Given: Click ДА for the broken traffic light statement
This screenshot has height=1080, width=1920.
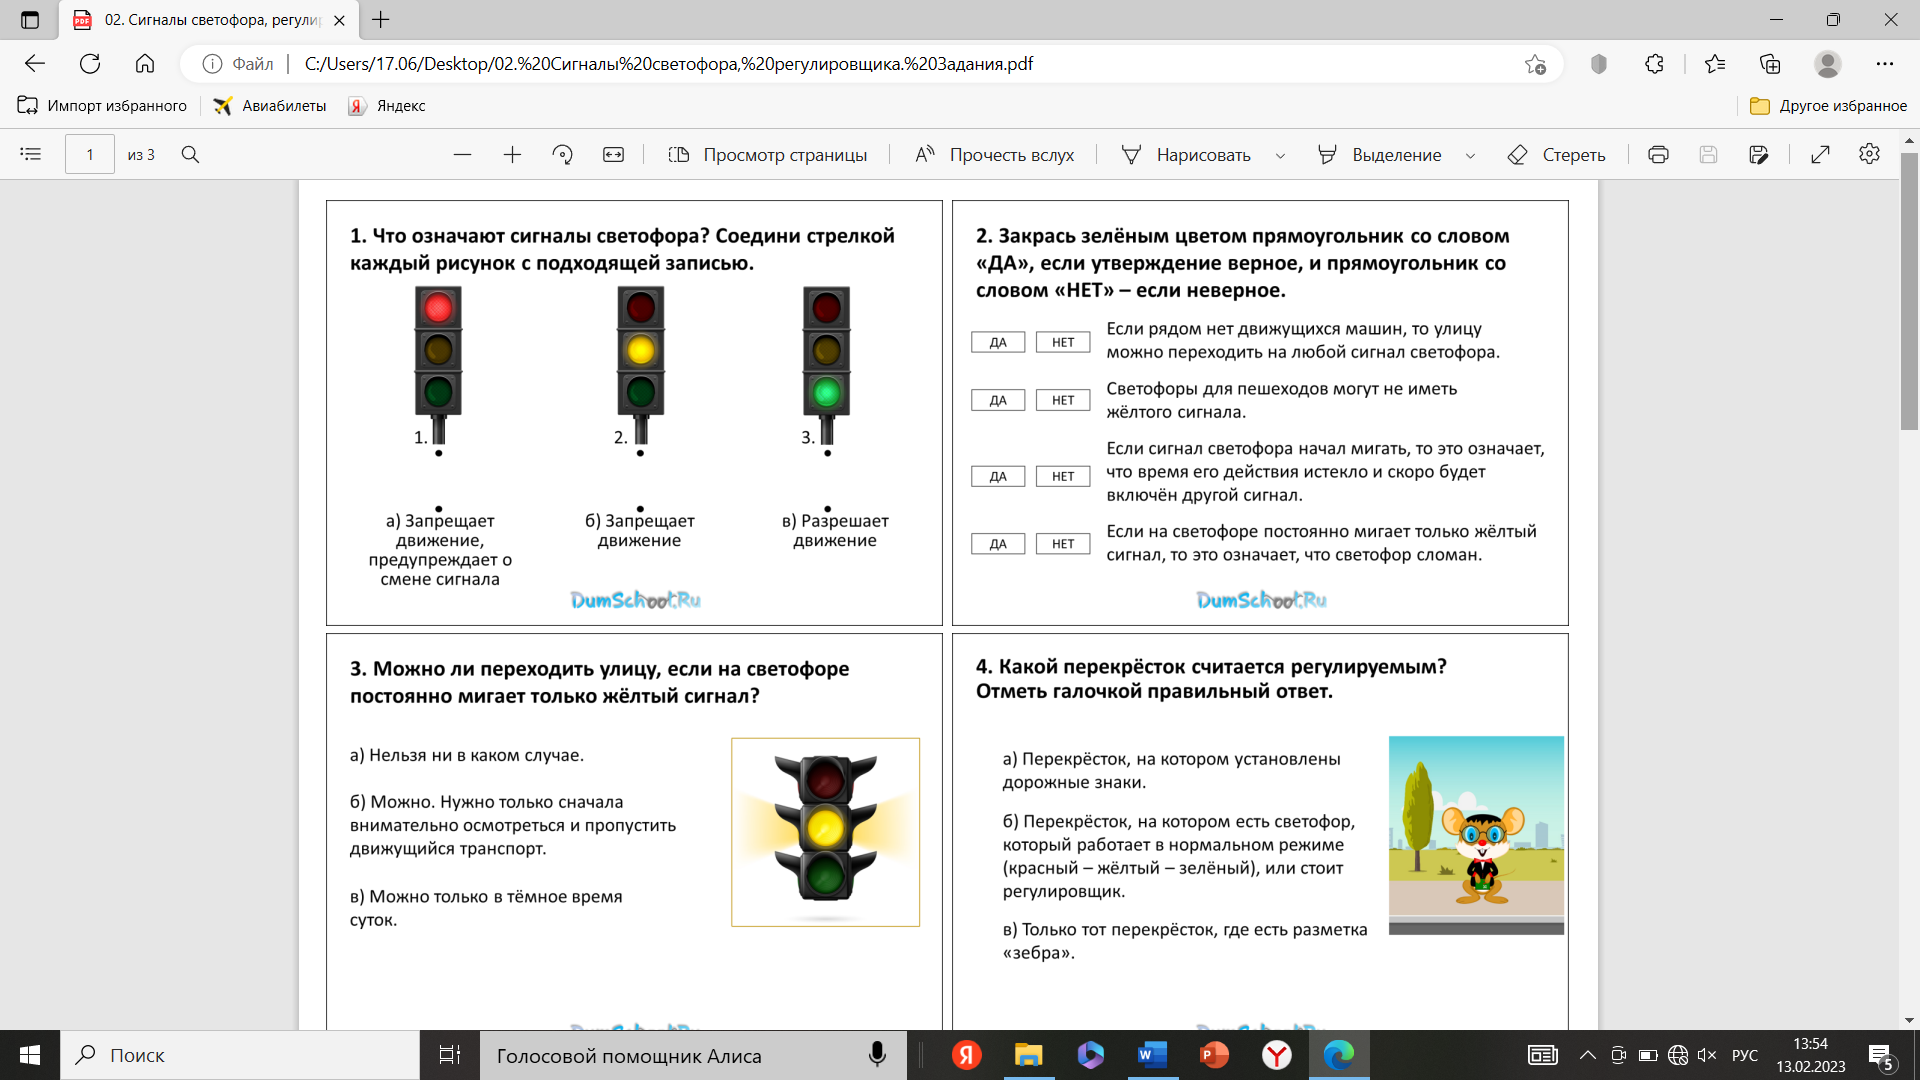Looking at the screenshot, I should 998,544.
